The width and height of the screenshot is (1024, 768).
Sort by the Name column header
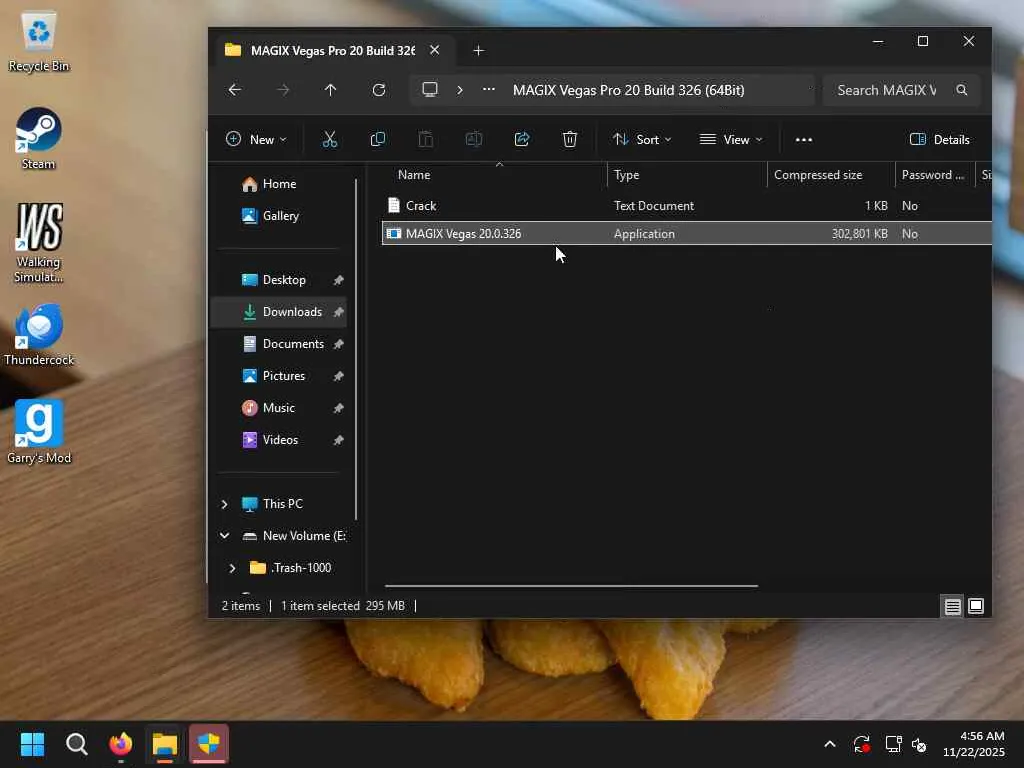(x=414, y=175)
